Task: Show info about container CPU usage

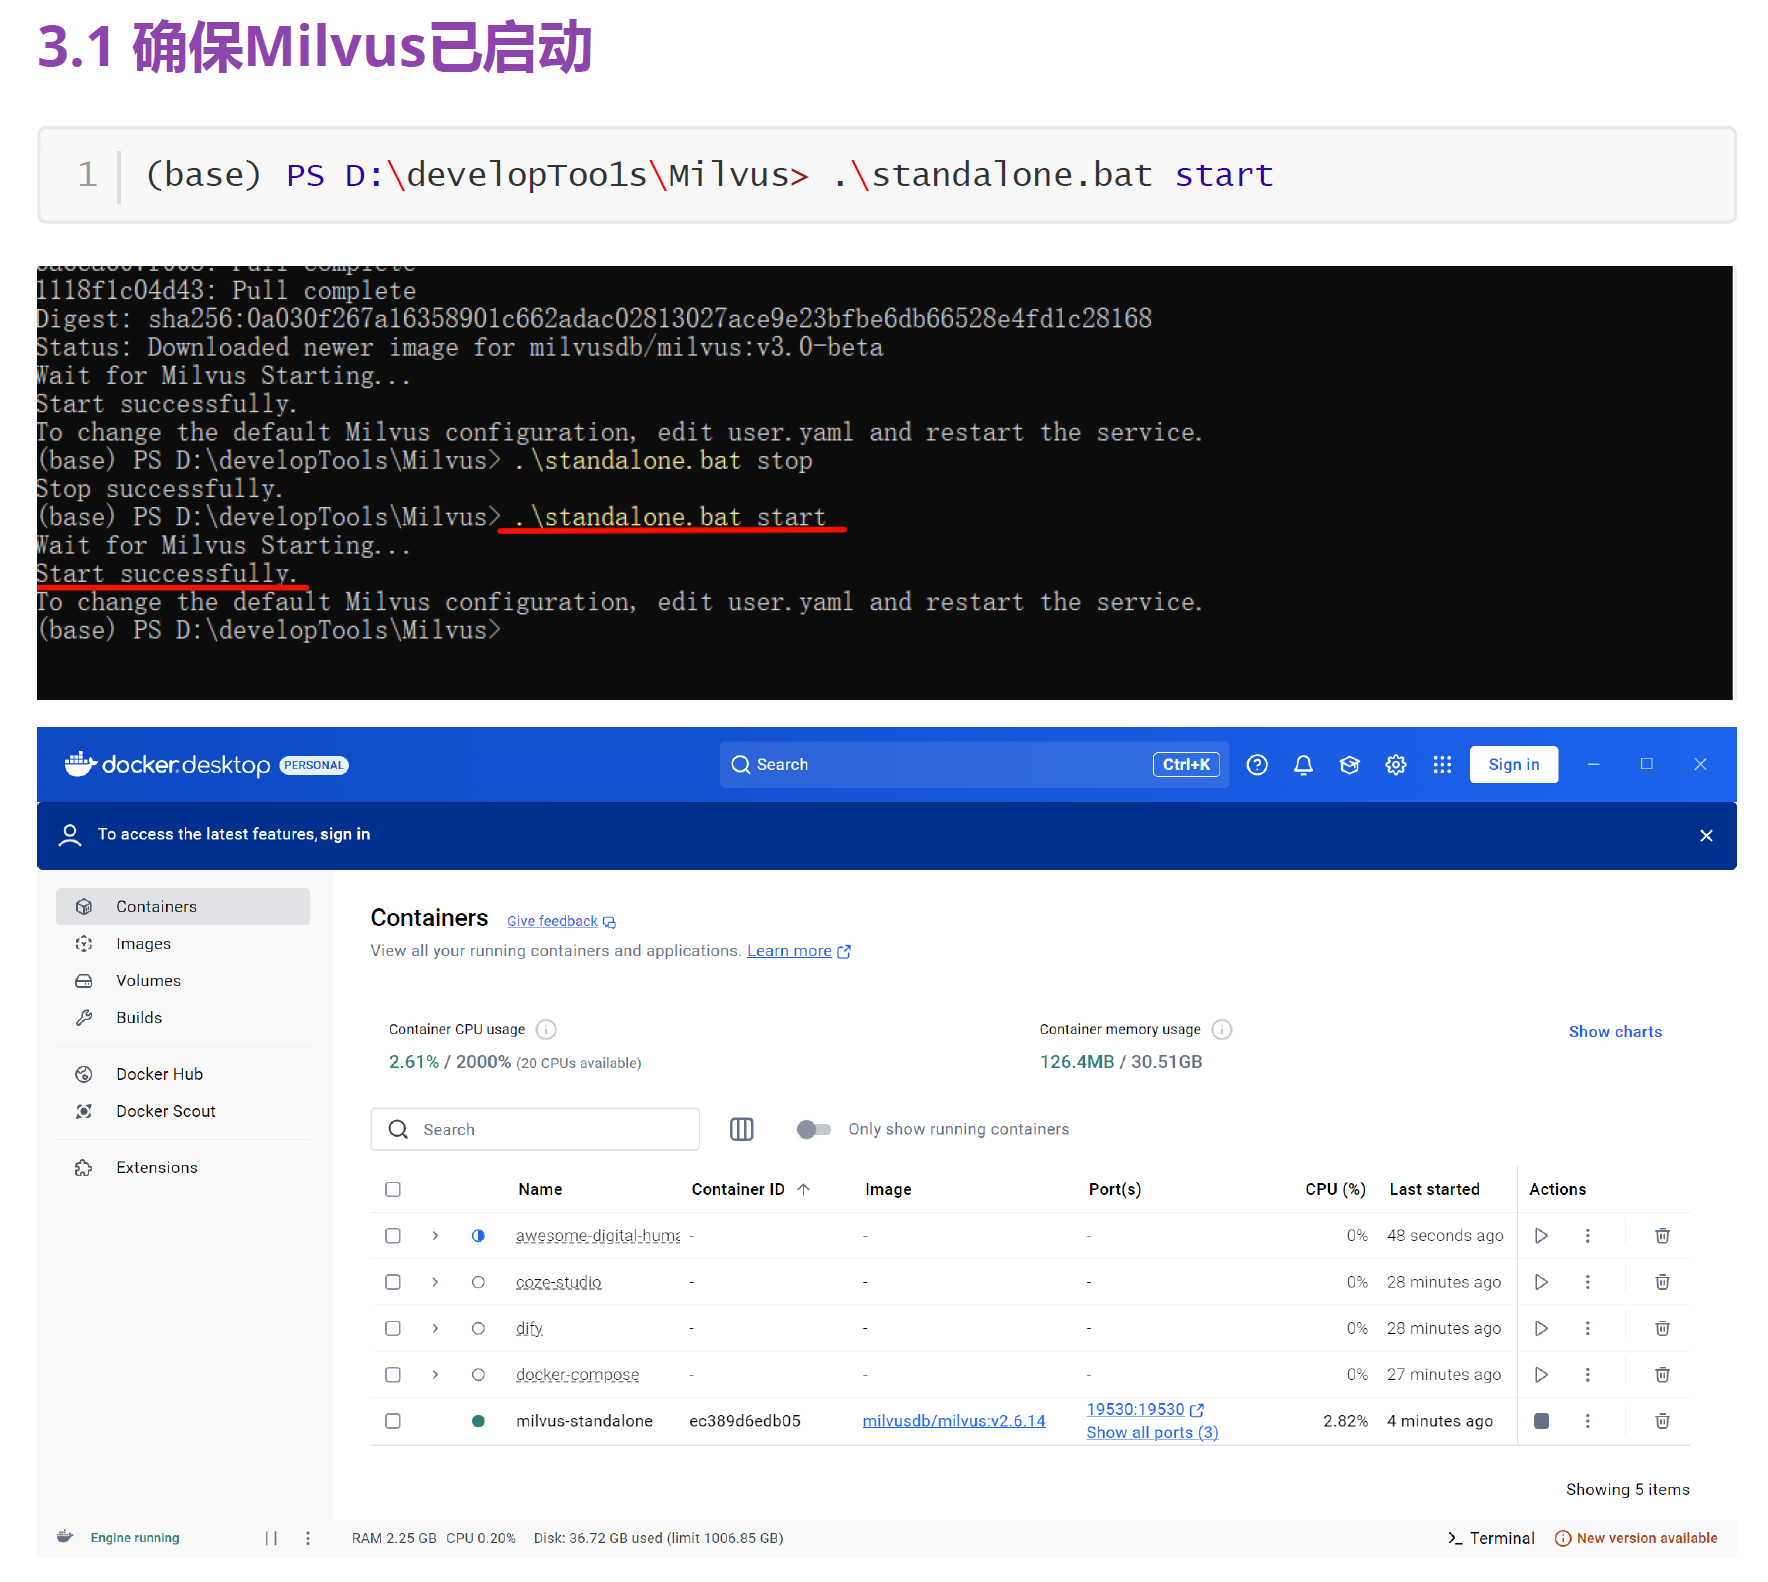Action: pyautogui.click(x=546, y=1029)
